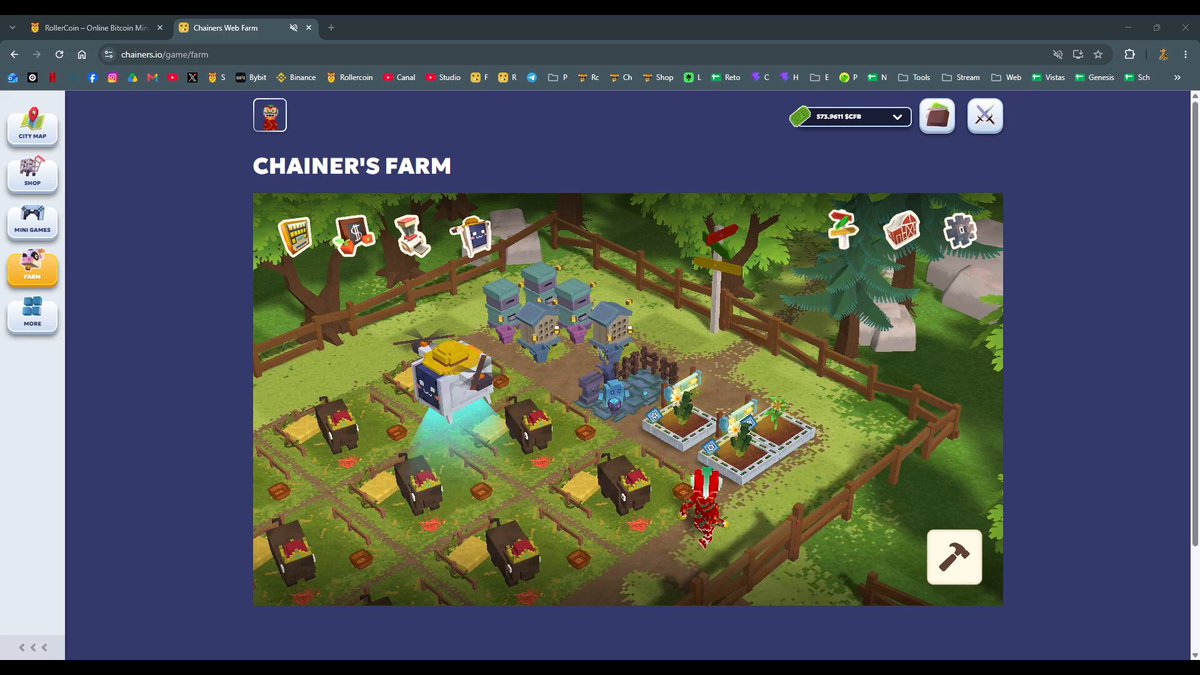The image size is (1200, 675).
Task: Go to Mini Games in sidebar
Action: (x=32, y=221)
